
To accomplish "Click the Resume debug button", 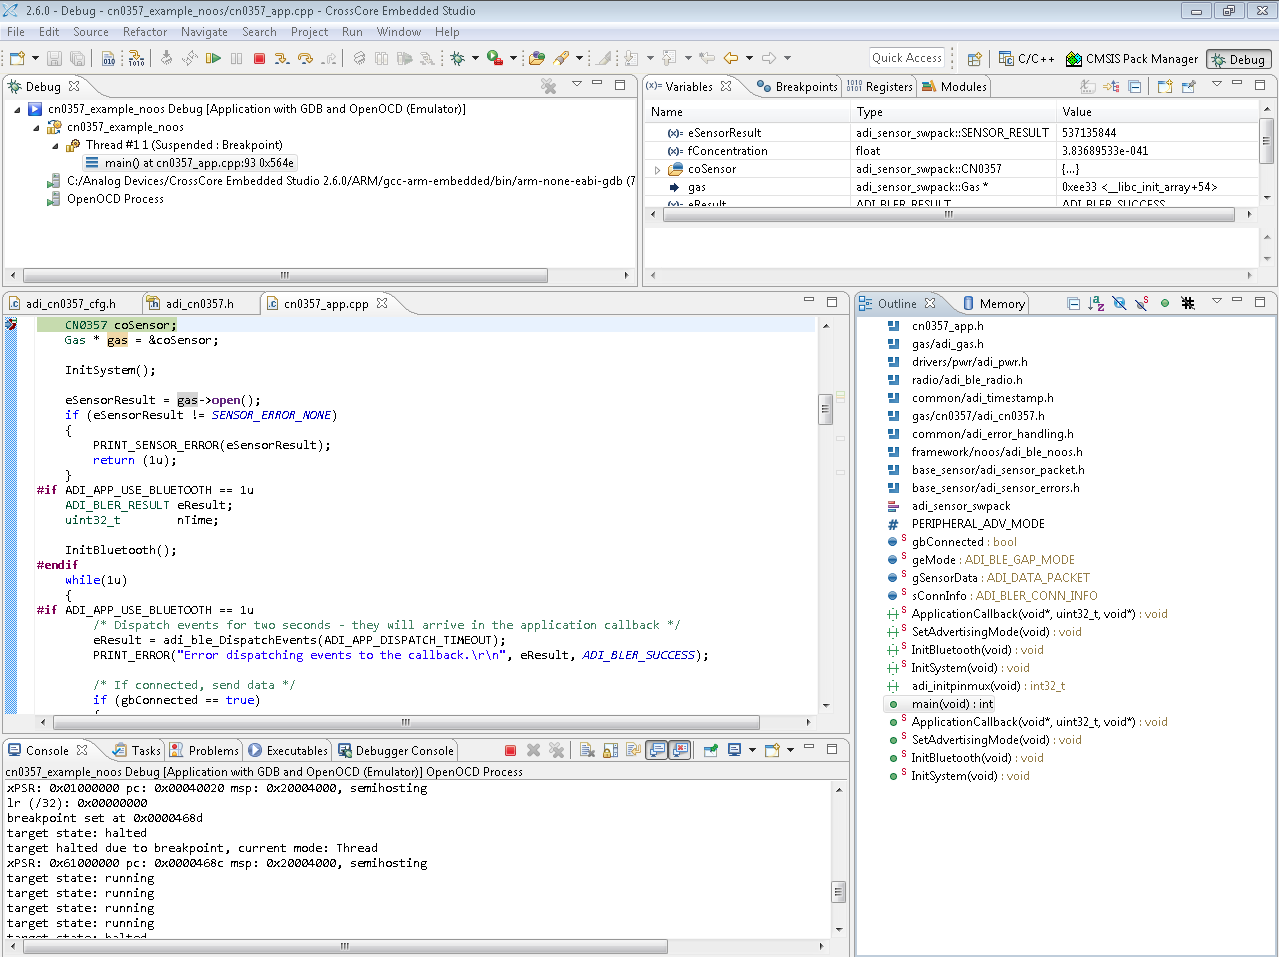I will pos(213,59).
